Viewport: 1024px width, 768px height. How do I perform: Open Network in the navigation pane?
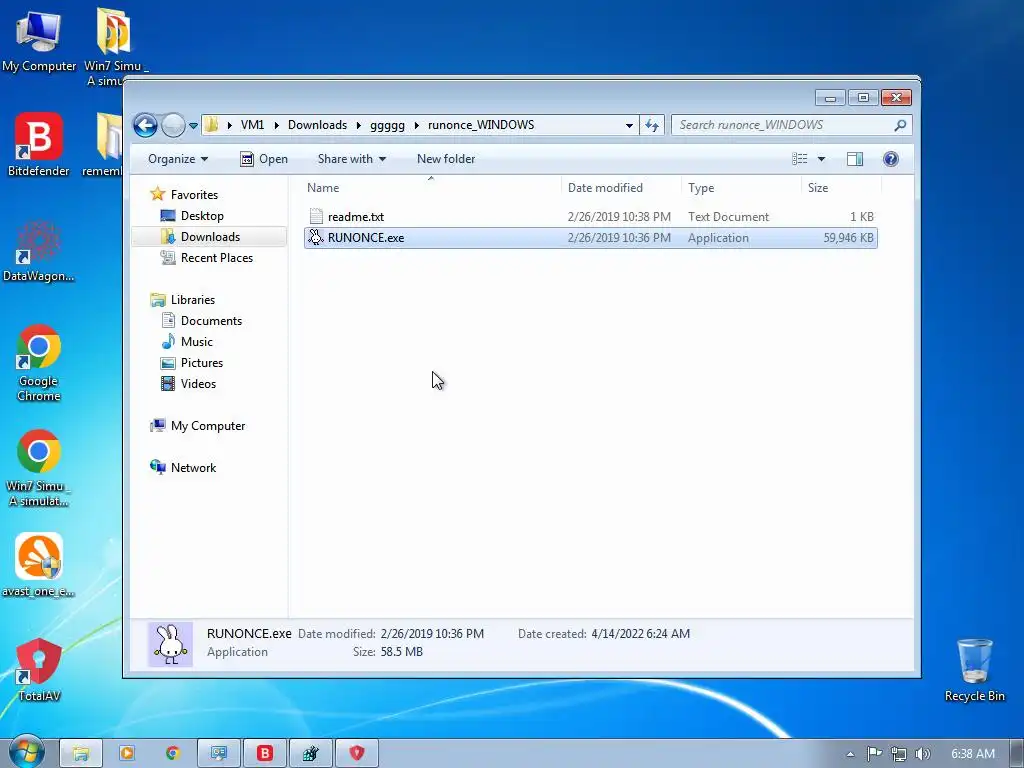coord(193,467)
